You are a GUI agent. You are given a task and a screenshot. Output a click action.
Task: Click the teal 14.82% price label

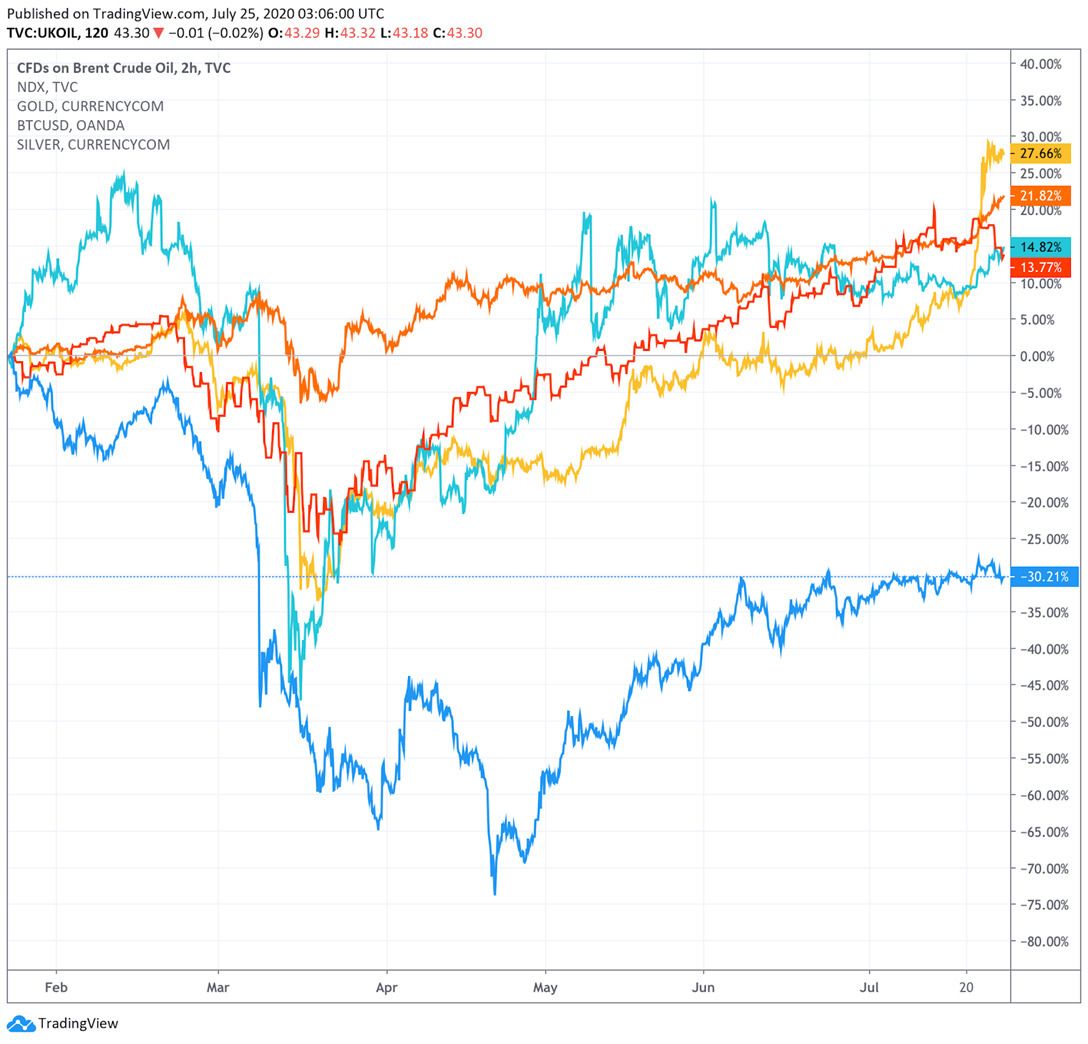click(x=1045, y=247)
